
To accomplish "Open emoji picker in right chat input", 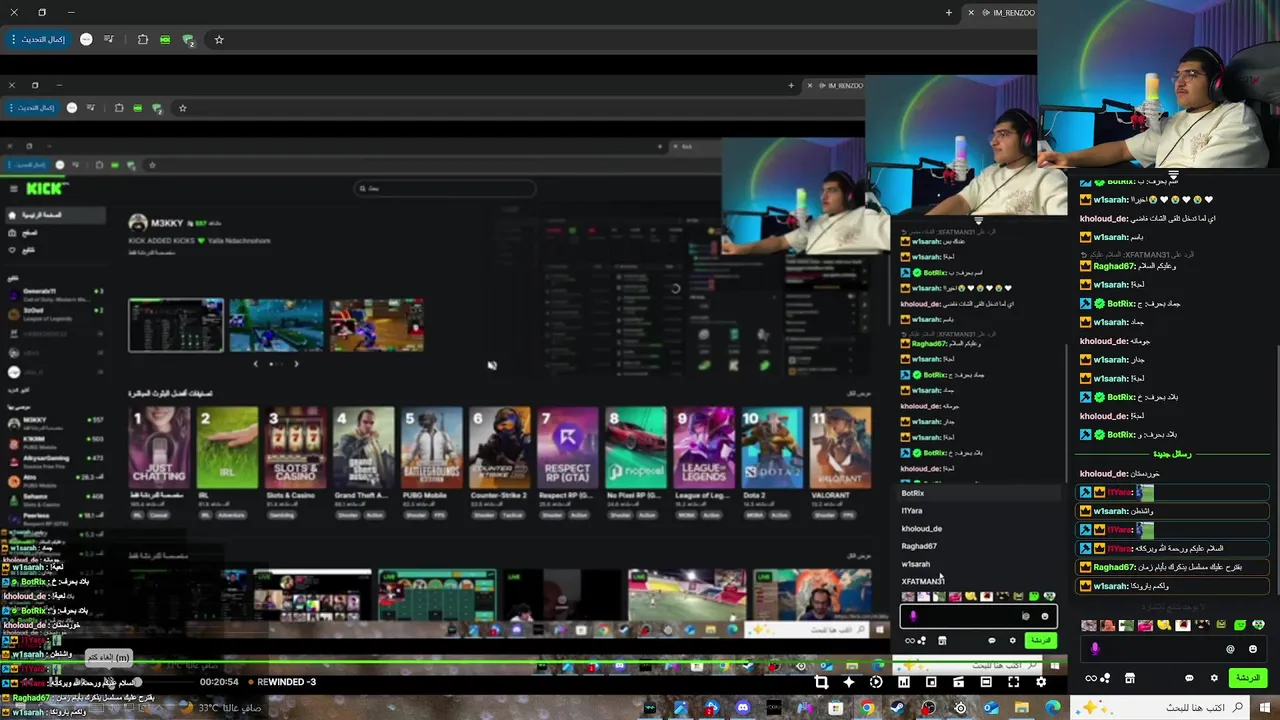I will click(x=1253, y=649).
